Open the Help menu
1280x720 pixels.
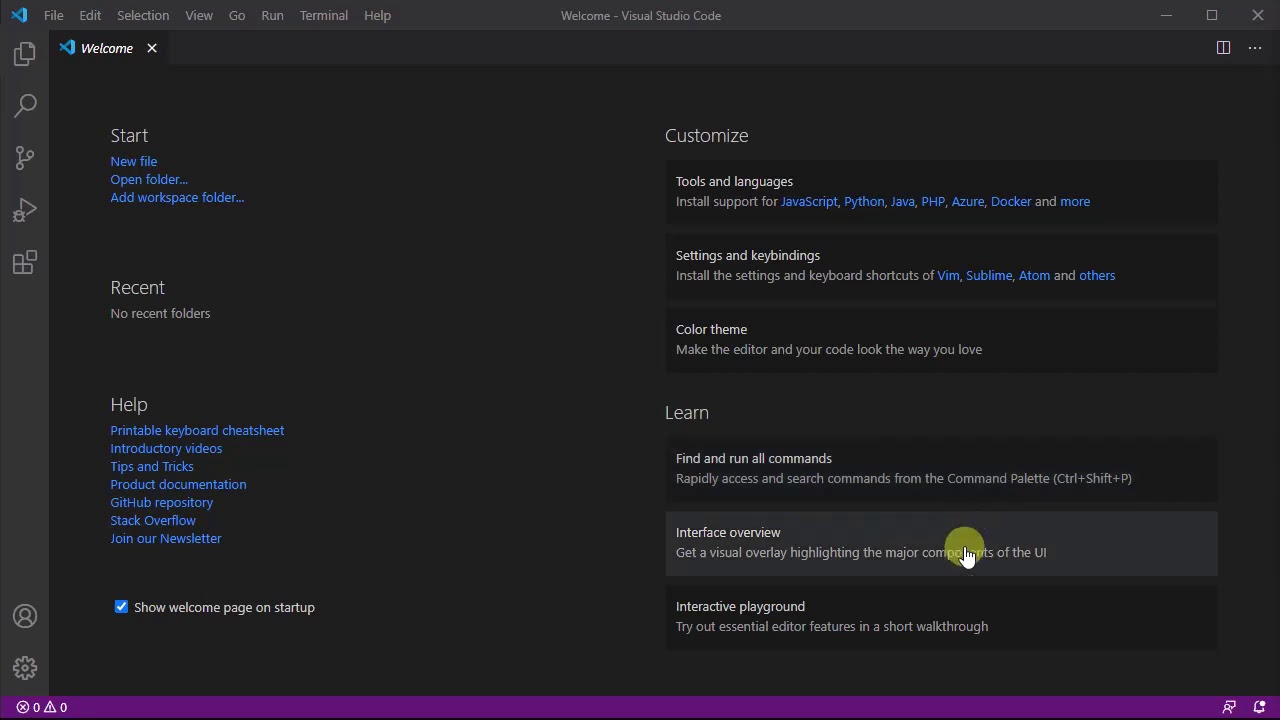point(377,15)
